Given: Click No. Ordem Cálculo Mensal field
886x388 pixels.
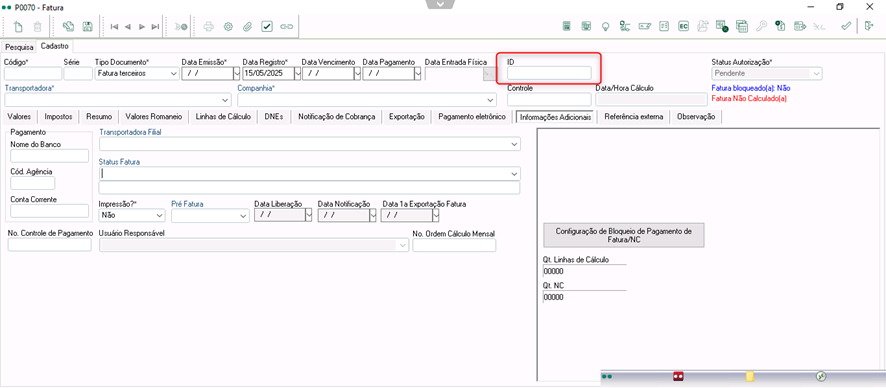Looking at the screenshot, I should 454,245.
